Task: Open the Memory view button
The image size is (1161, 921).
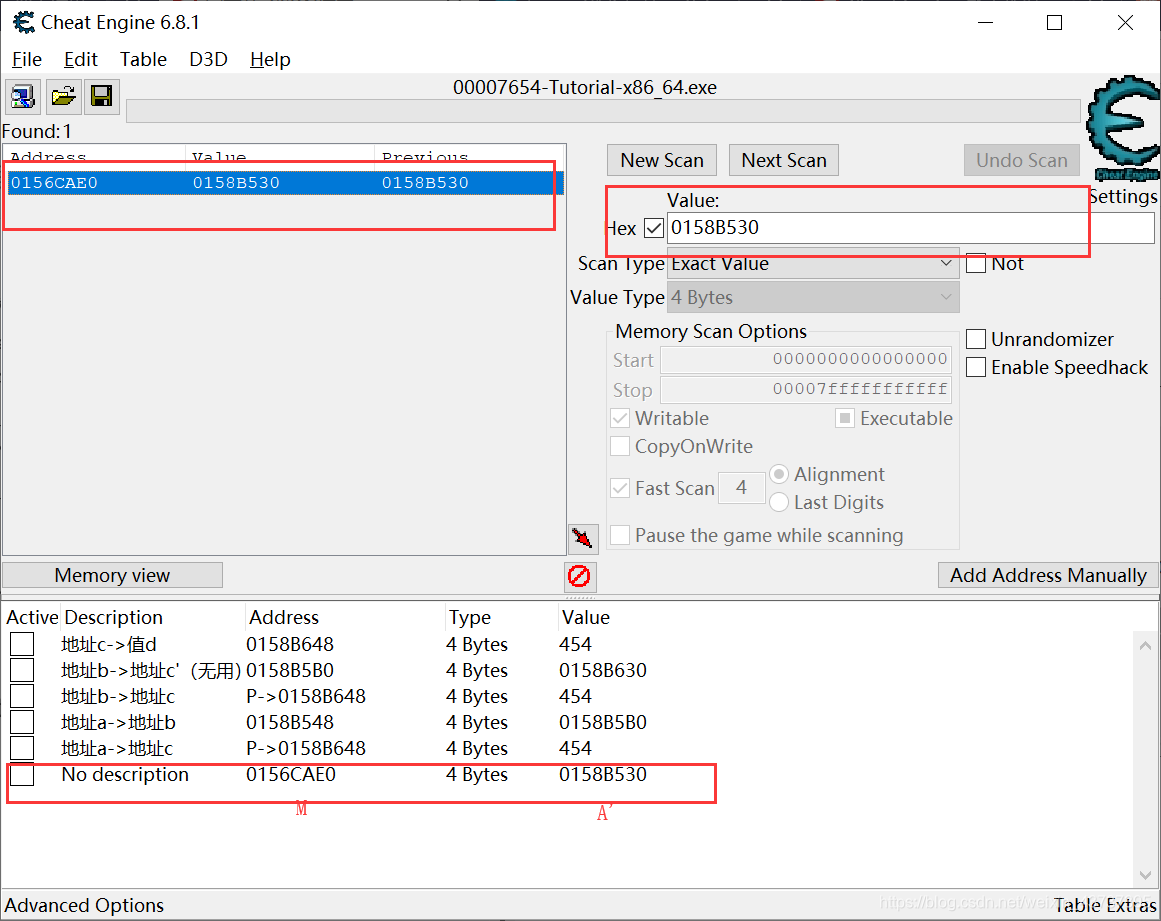Action: coord(113,575)
